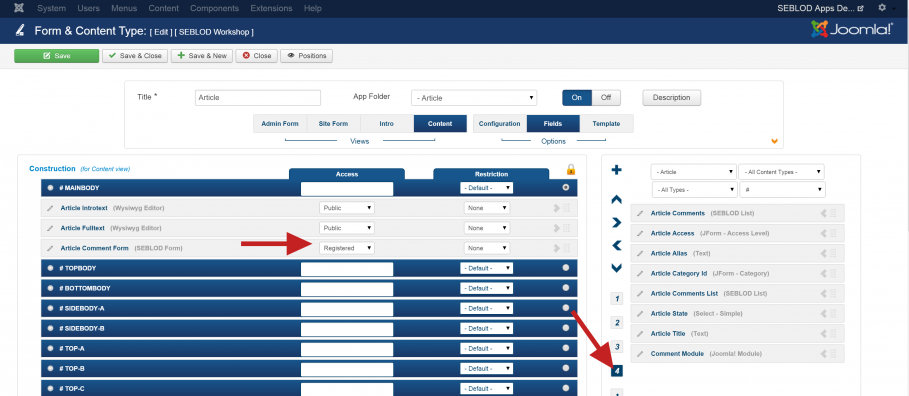Switch to the Site Form view tab
This screenshot has height=396, width=909.
tap(333, 123)
